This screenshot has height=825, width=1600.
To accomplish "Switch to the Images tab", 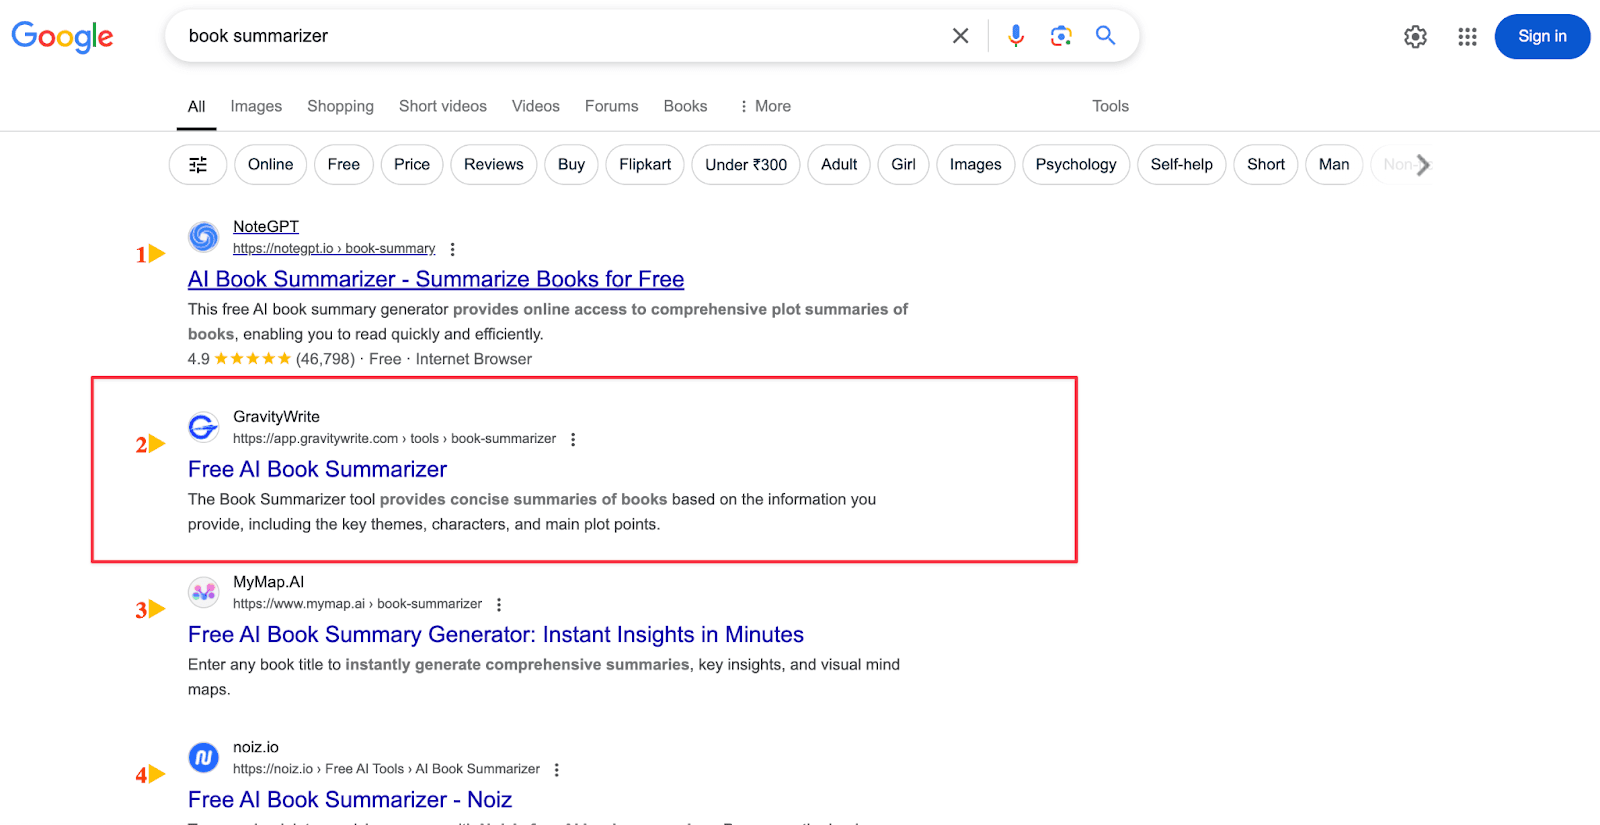I will pos(256,106).
